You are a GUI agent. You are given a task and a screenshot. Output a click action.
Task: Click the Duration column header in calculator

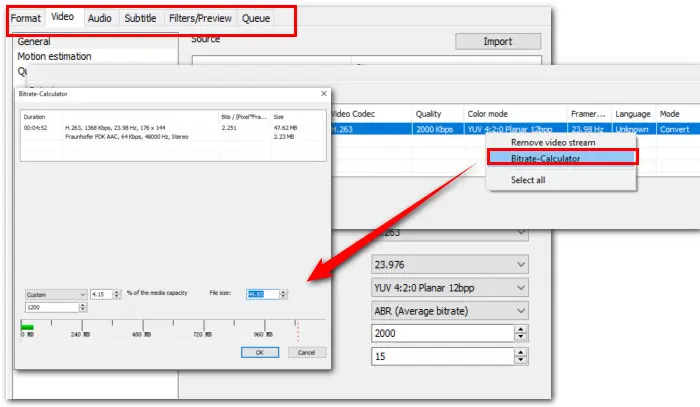[x=42, y=117]
